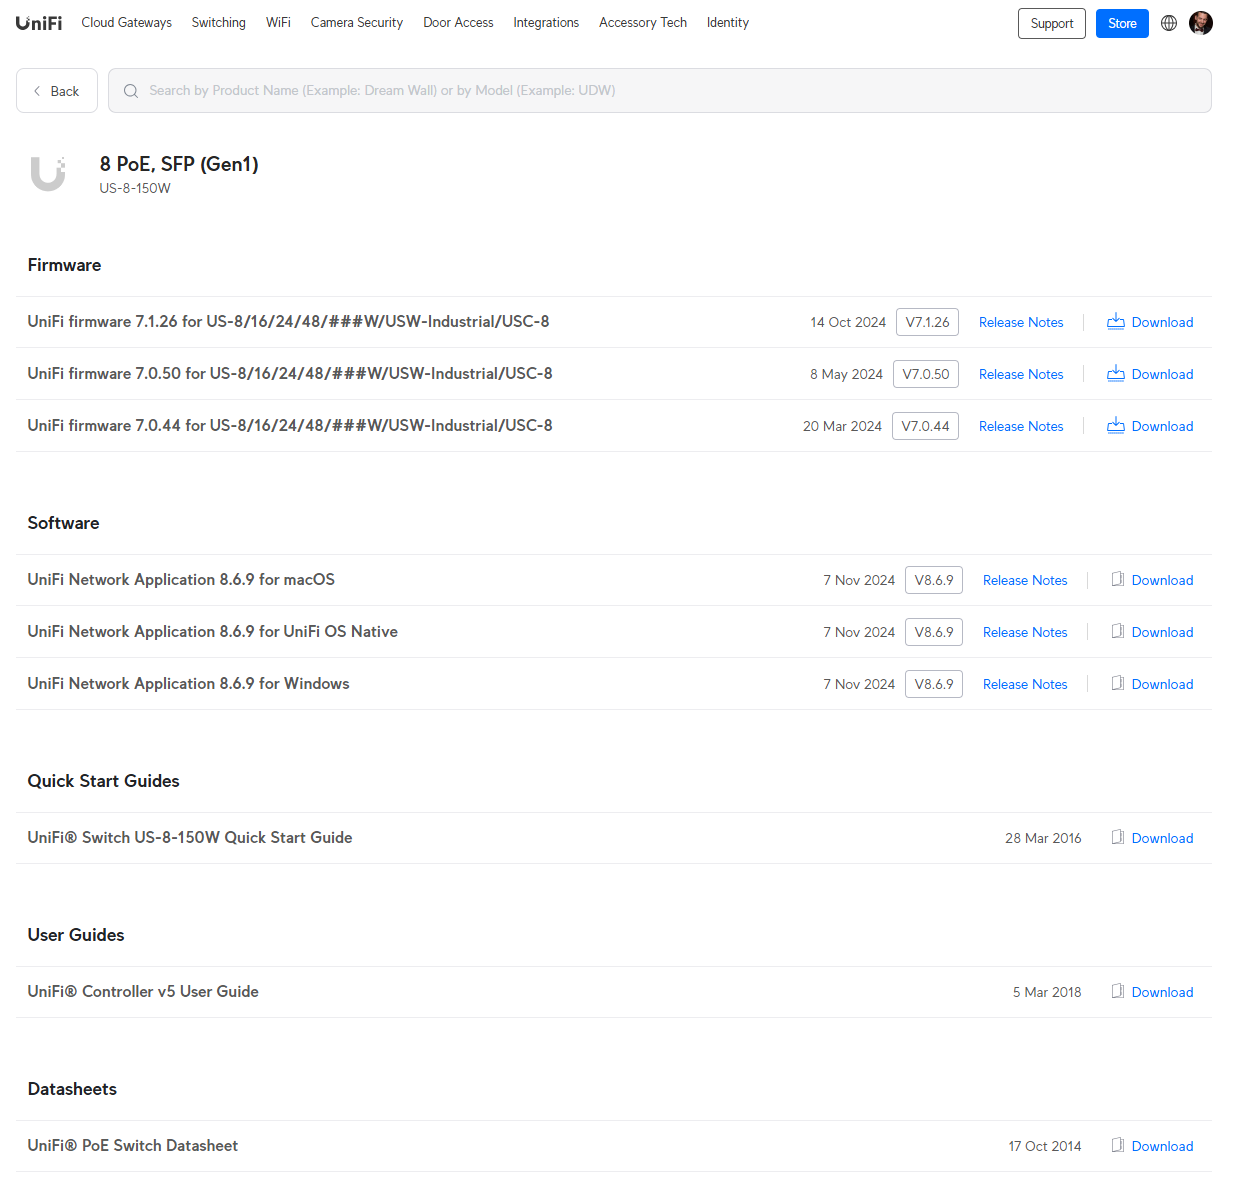Go to Door Access section

pyautogui.click(x=458, y=23)
